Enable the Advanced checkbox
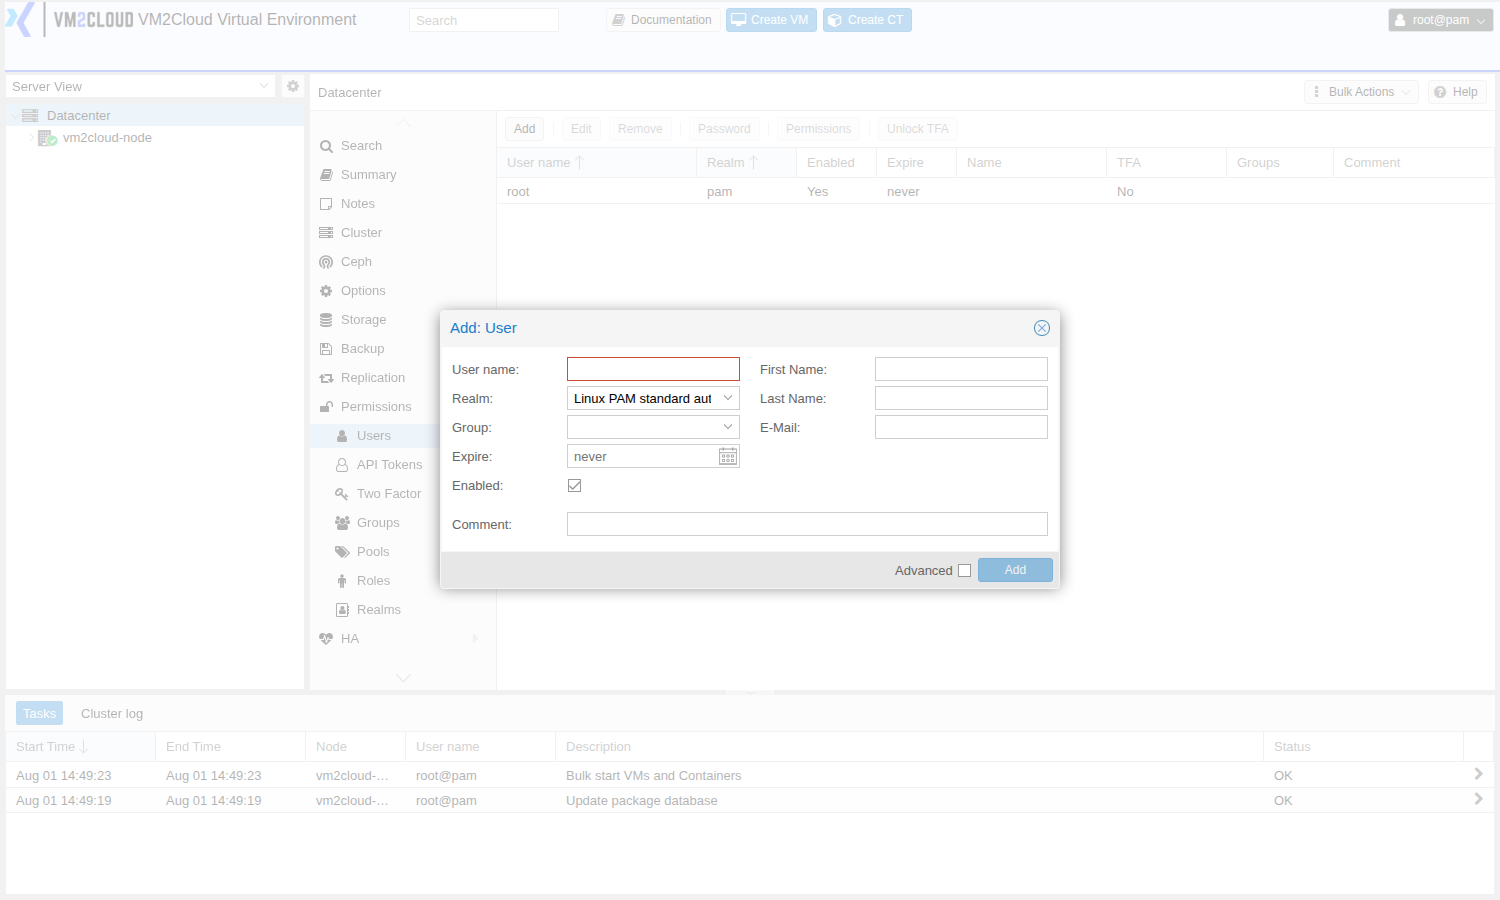The width and height of the screenshot is (1500, 900). click(964, 571)
